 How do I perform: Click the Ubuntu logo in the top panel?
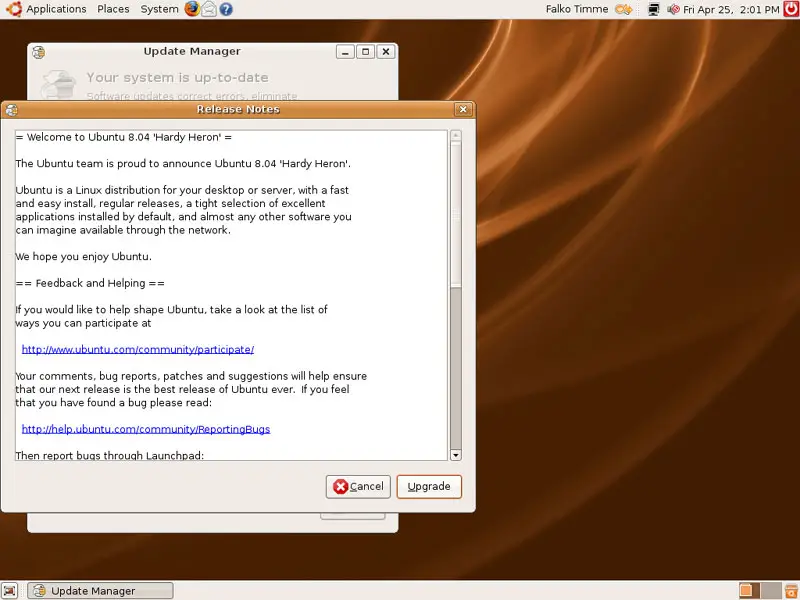click(14, 9)
